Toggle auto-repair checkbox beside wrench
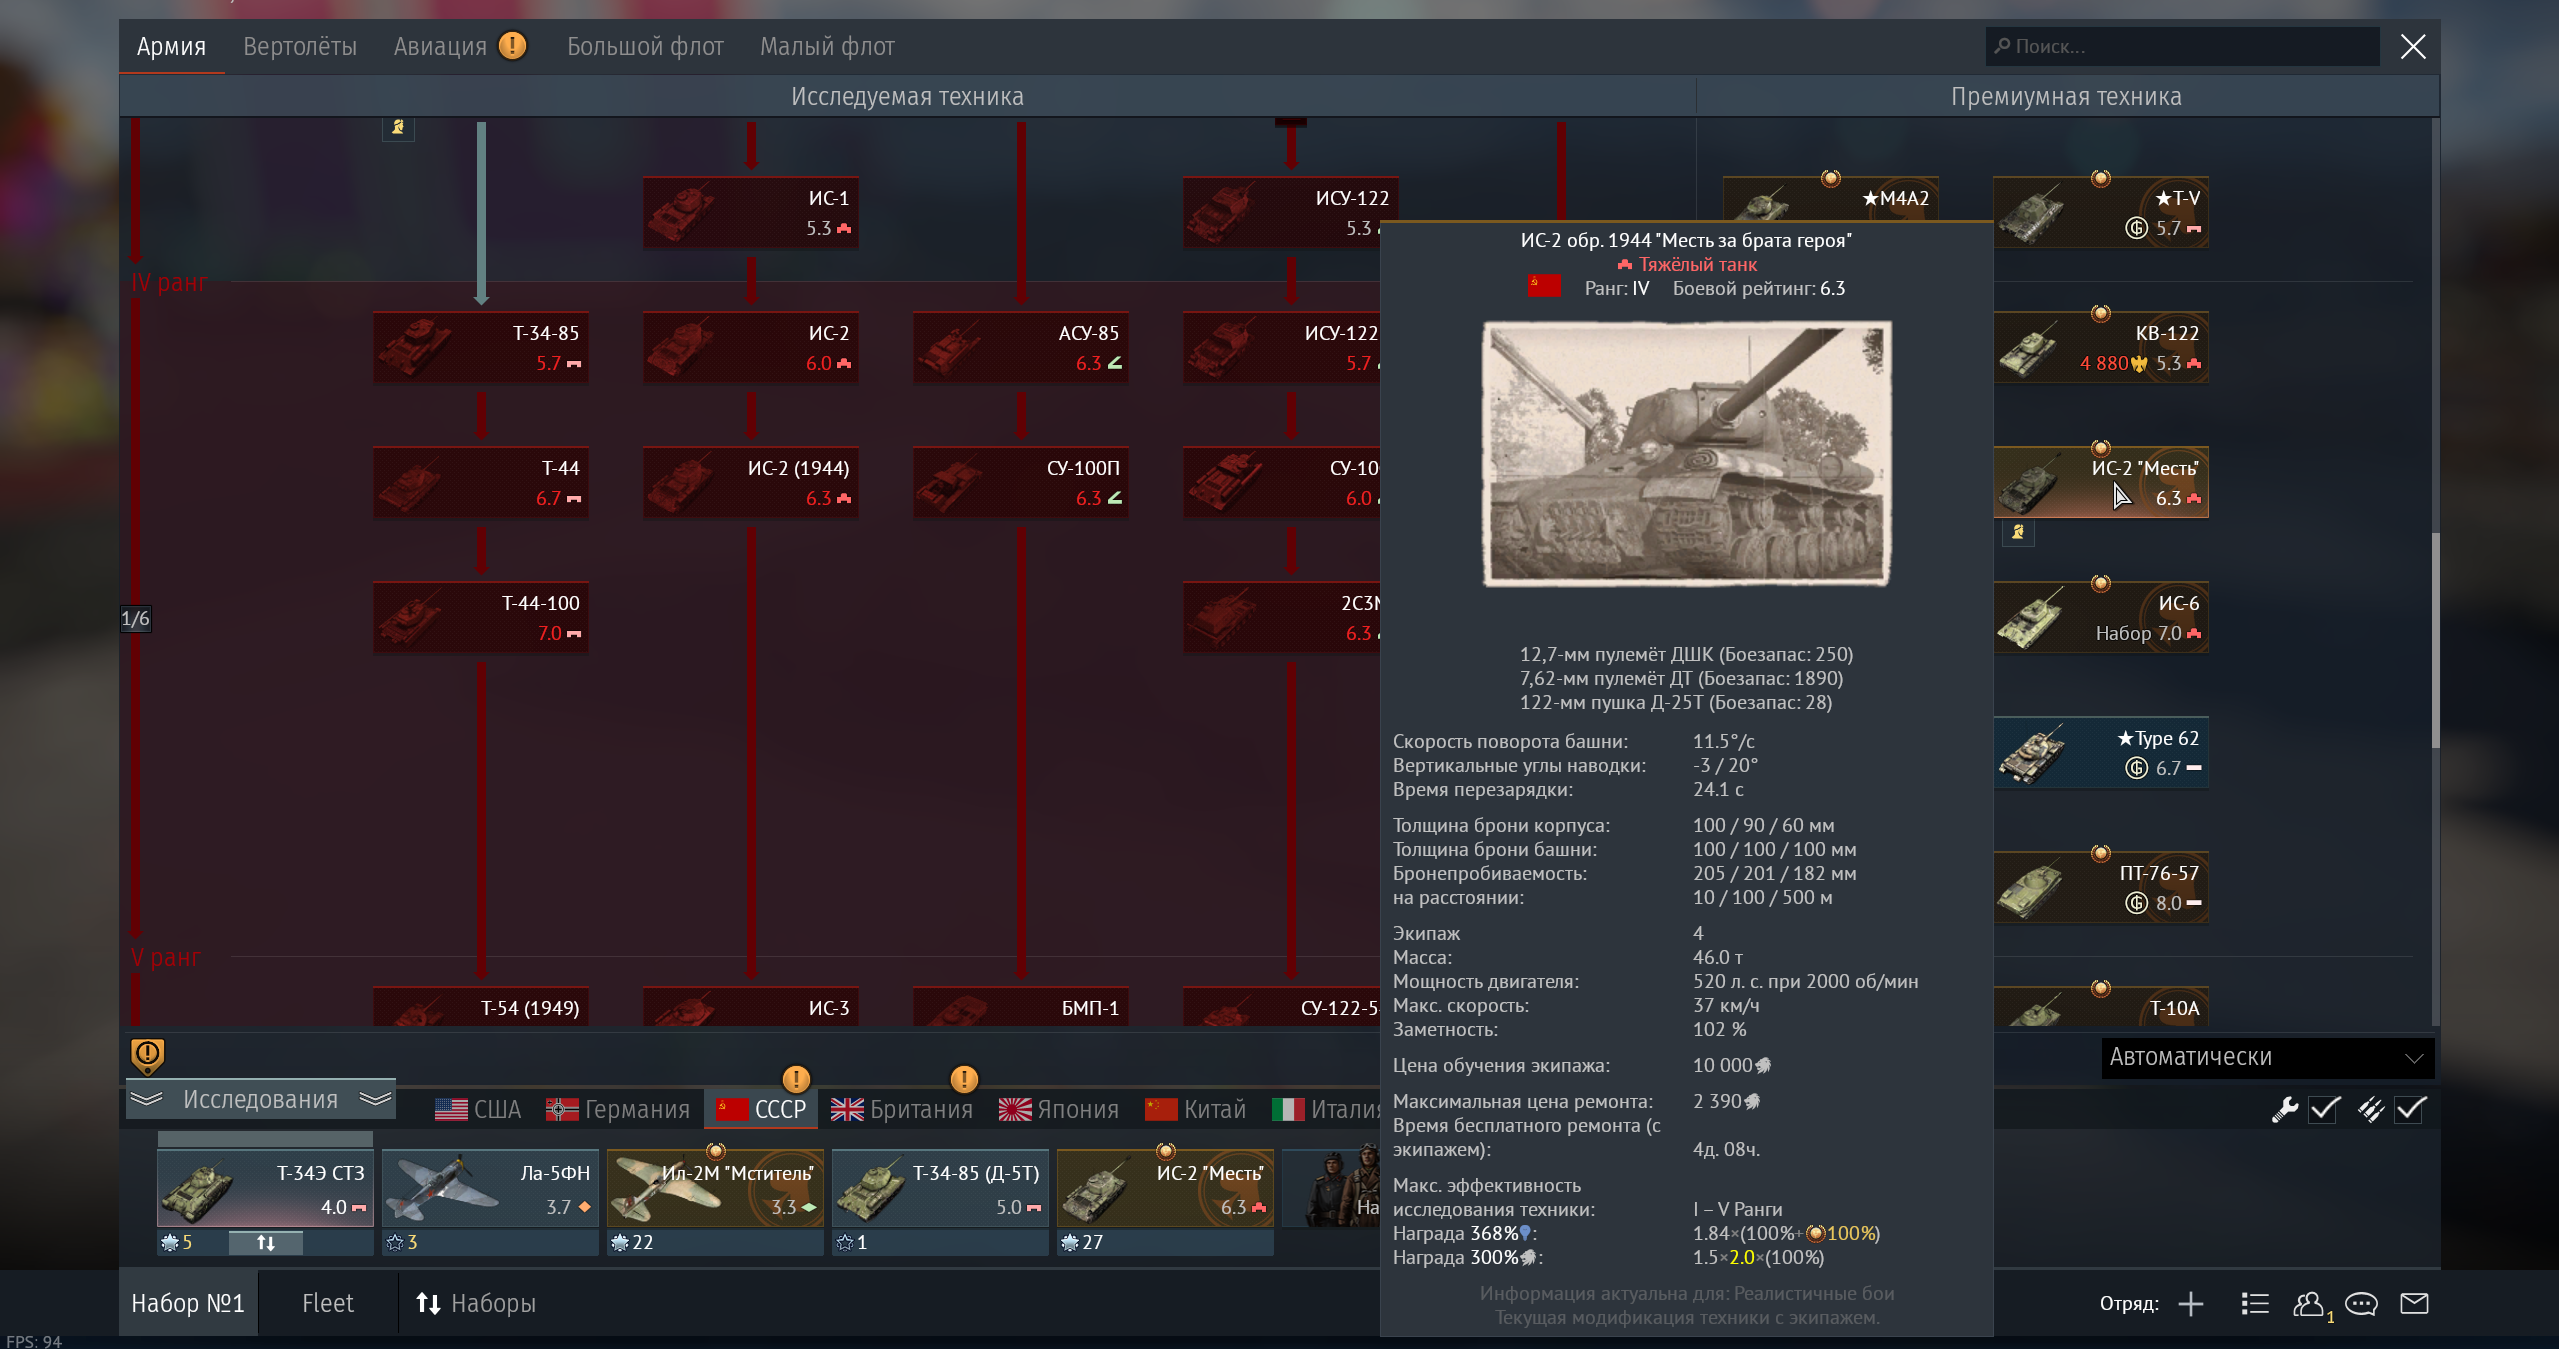Image resolution: width=2559 pixels, height=1349 pixels. tap(2324, 1109)
